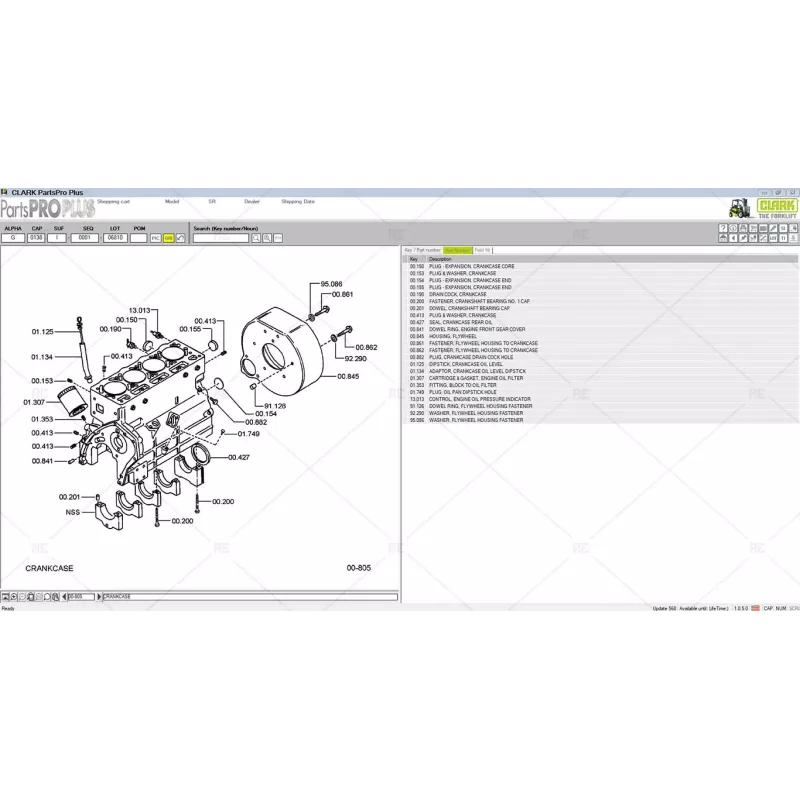Click the CLARK forklift logo
The width and height of the screenshot is (800, 800).
[762, 207]
